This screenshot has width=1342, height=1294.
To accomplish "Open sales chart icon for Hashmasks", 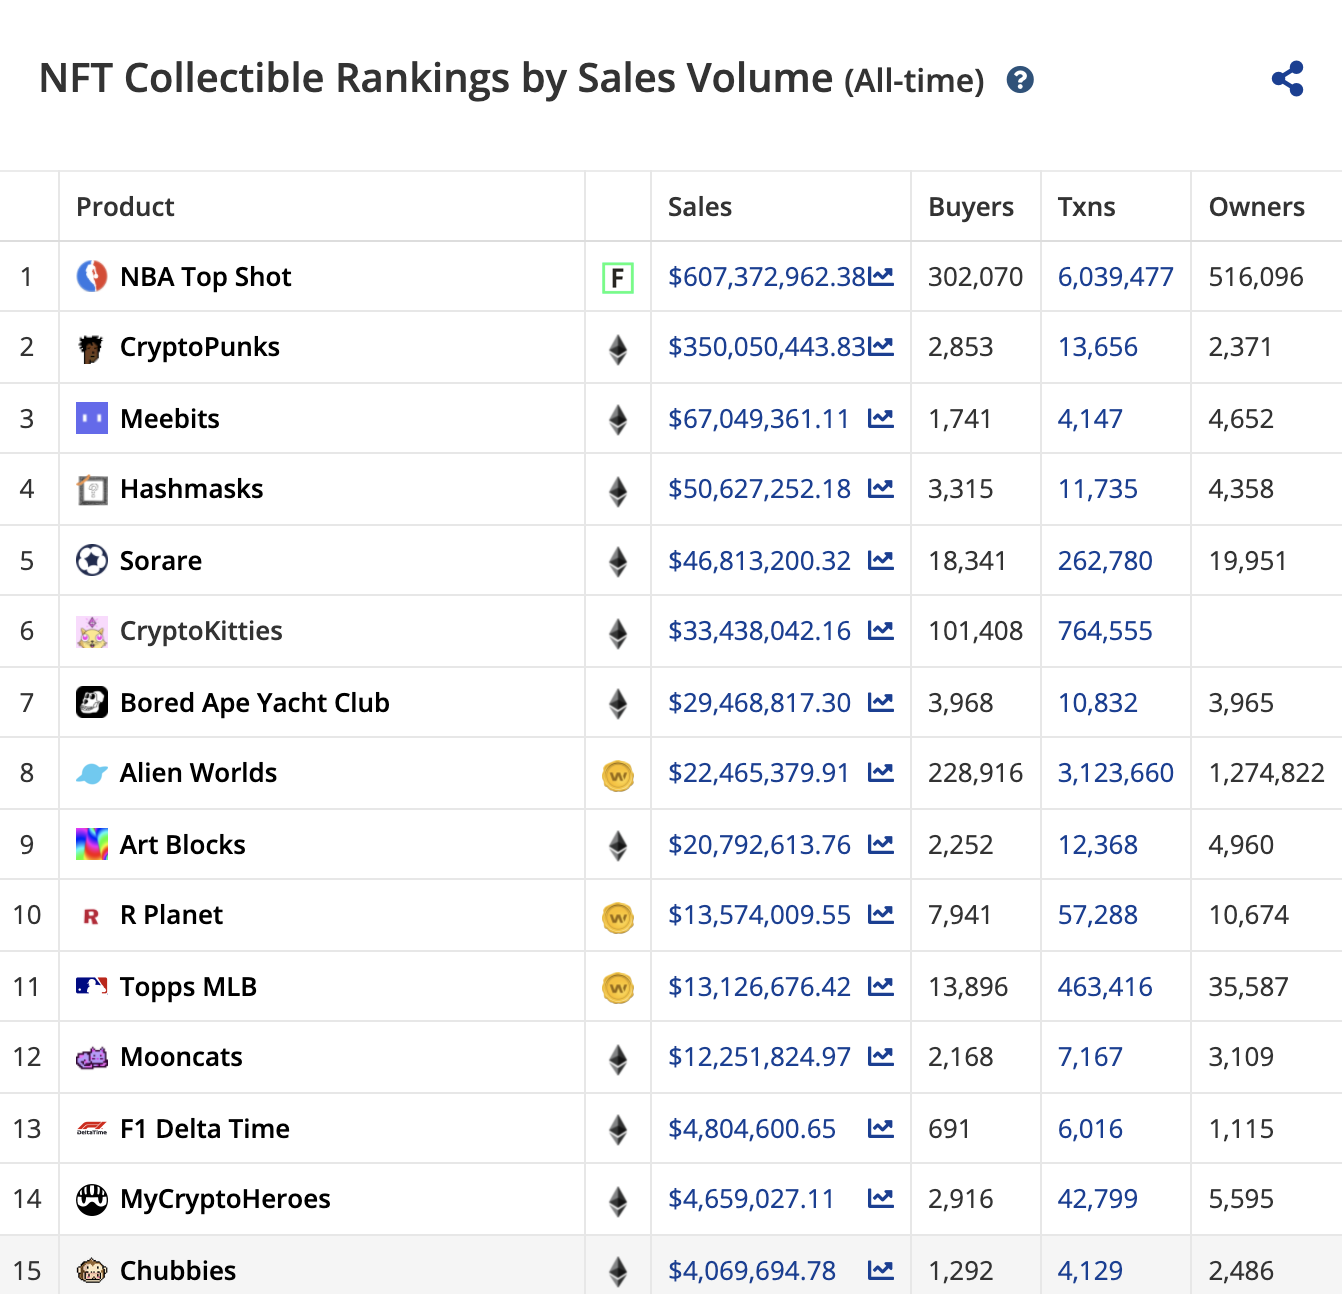I will (881, 489).
